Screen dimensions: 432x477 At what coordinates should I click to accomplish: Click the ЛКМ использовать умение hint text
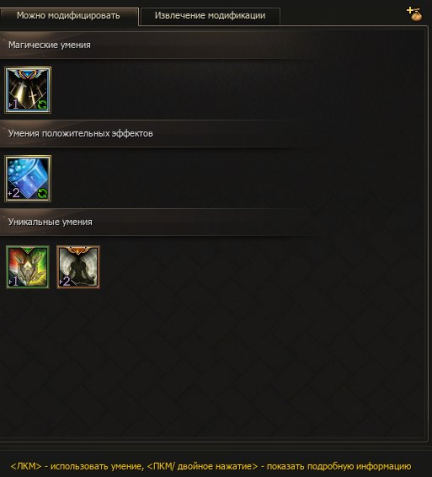coord(77,466)
